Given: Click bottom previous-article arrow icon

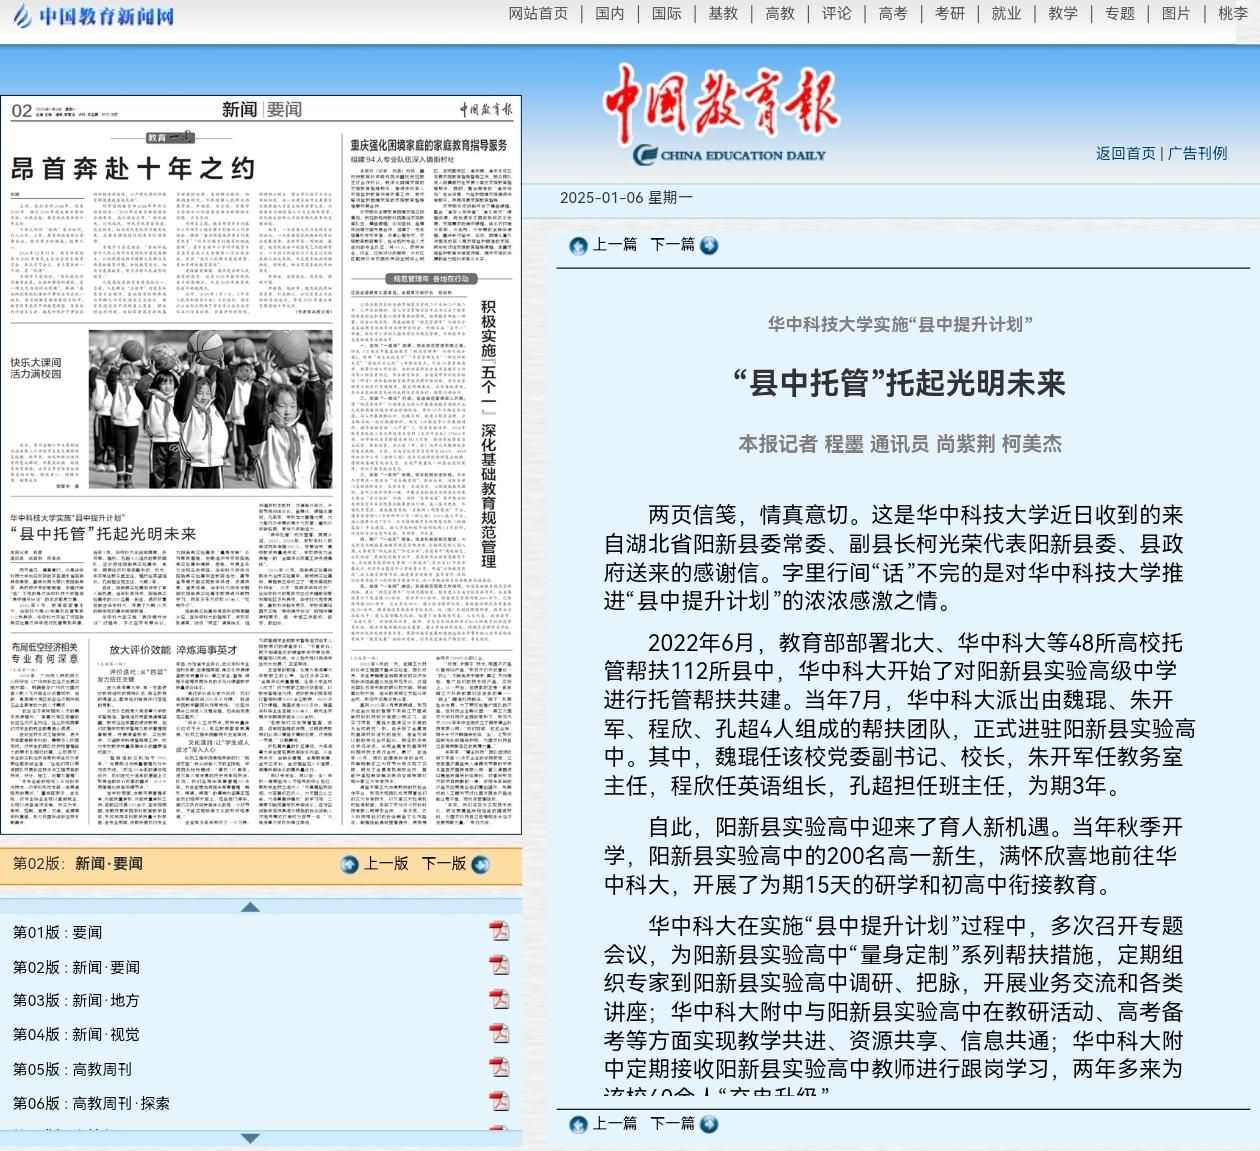Looking at the screenshot, I should [x=578, y=1124].
